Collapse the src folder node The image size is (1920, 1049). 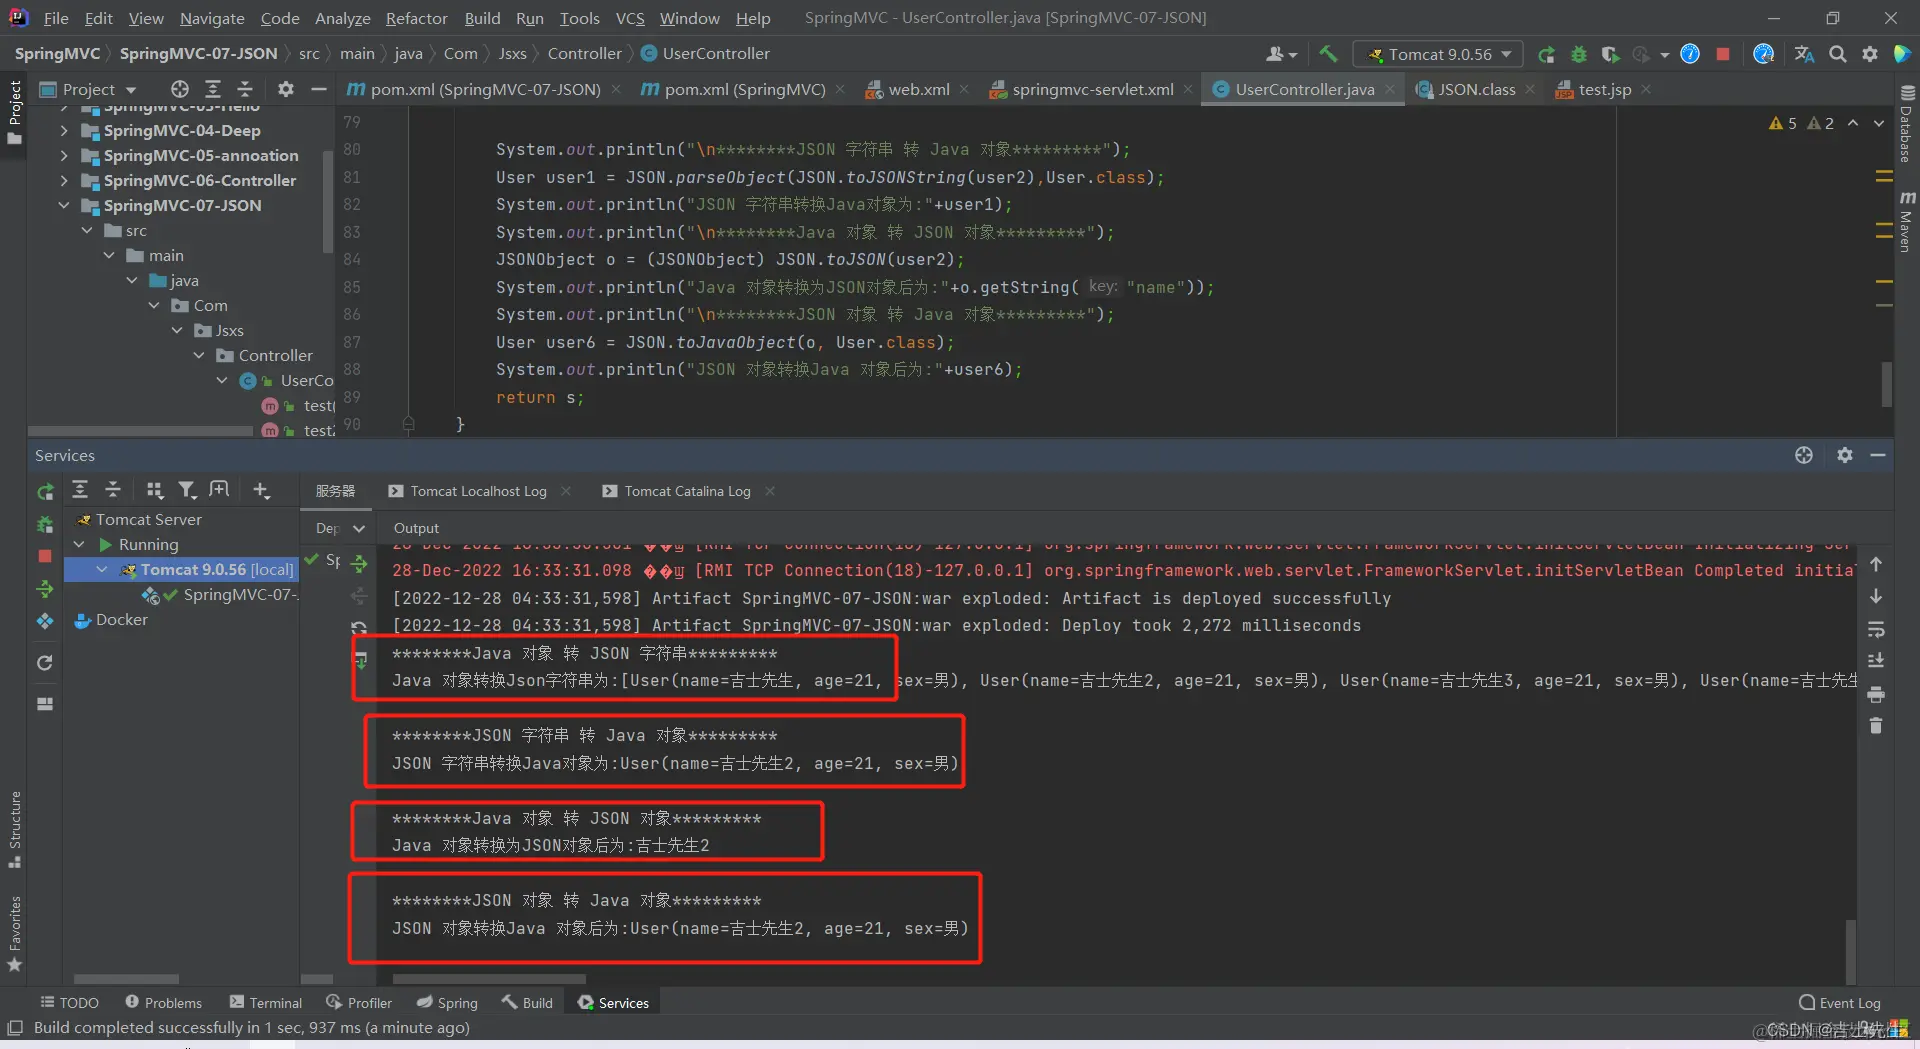[x=87, y=230]
